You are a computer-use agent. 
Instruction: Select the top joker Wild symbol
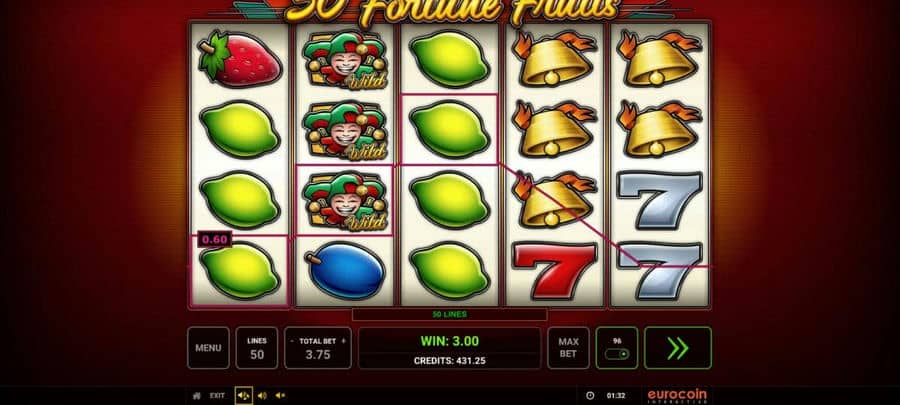[345, 60]
